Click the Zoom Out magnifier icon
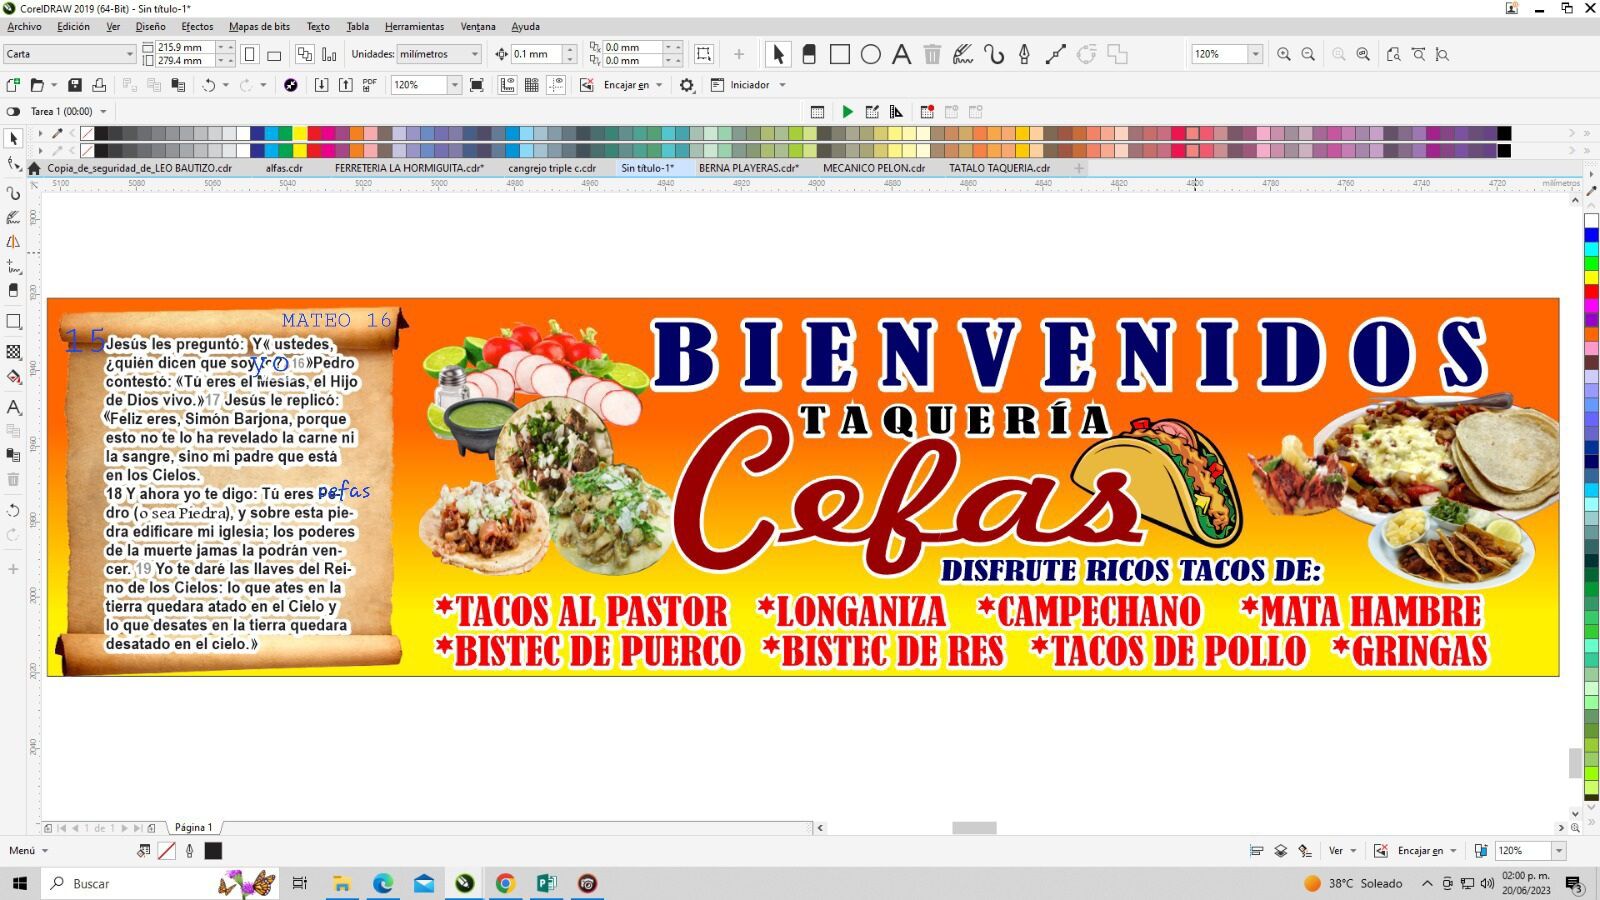 (x=1308, y=54)
